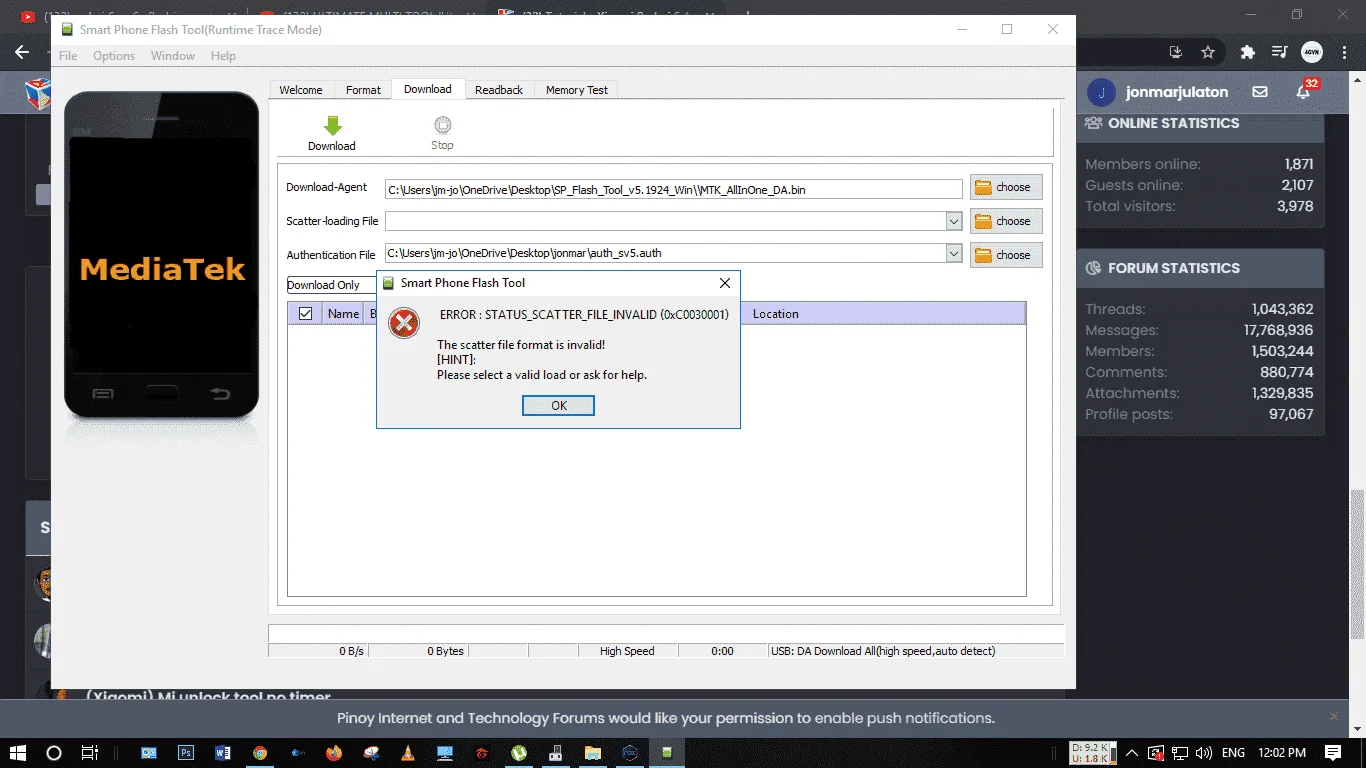Click the Smart Phone Flash Tool taskbar icon
This screenshot has height=768, width=1366.
pos(667,753)
